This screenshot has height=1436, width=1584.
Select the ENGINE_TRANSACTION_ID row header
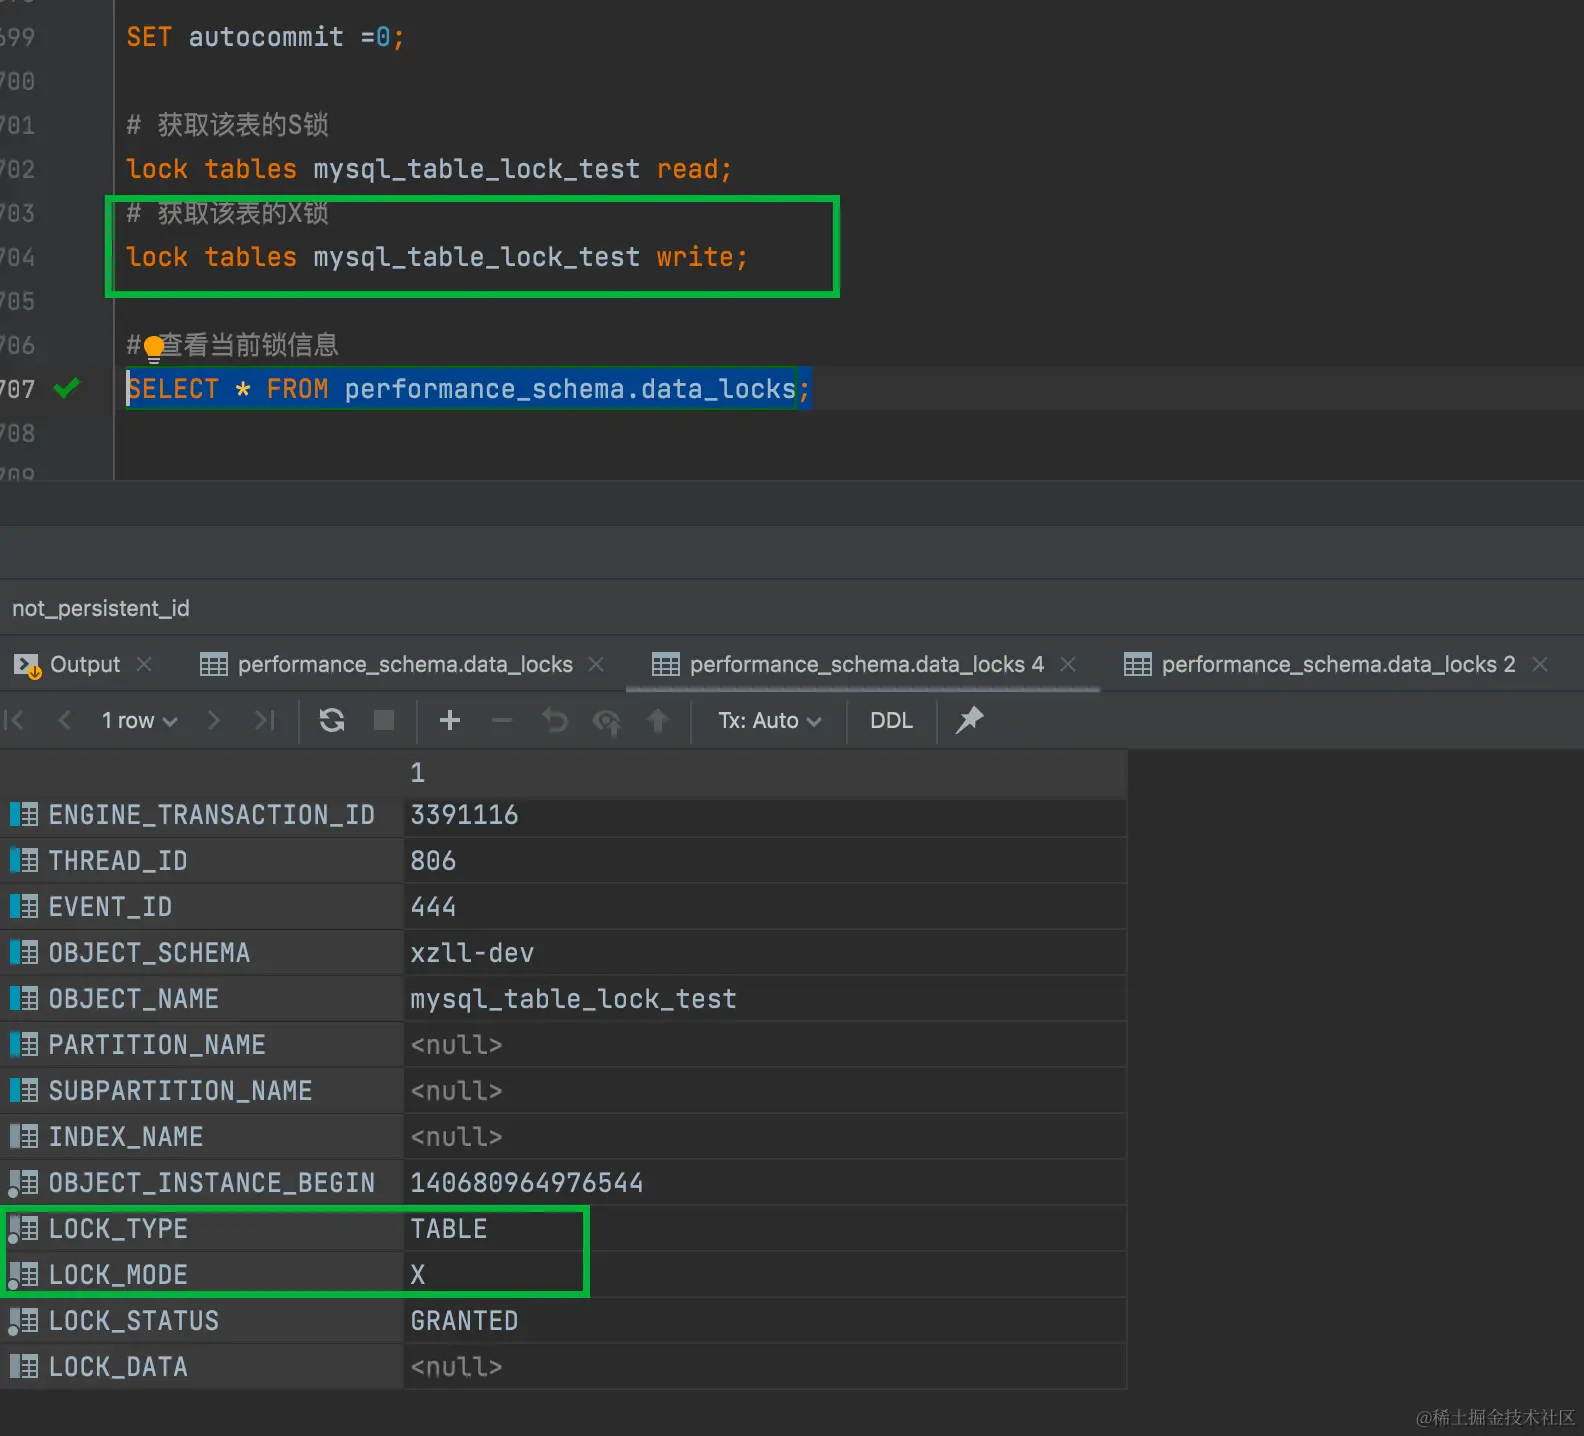[x=201, y=815]
